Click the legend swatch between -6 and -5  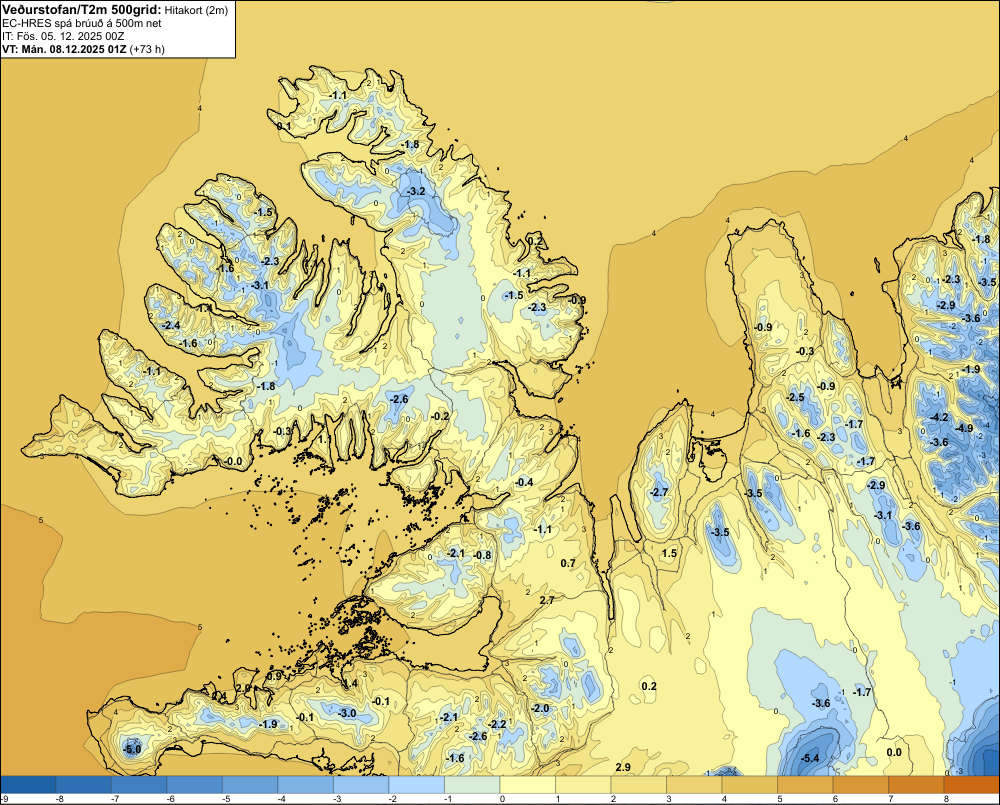[x=195, y=784]
